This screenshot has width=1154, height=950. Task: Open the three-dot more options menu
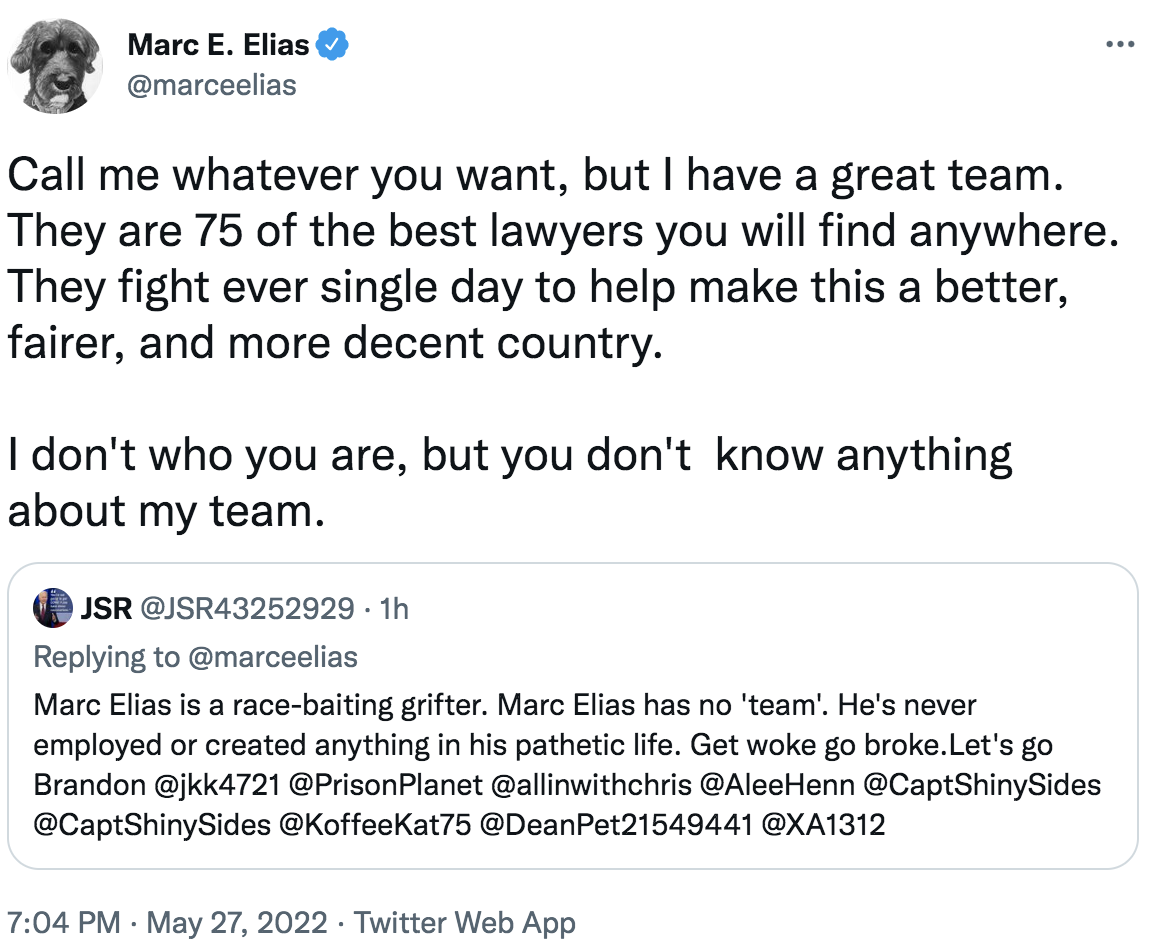click(x=1119, y=45)
